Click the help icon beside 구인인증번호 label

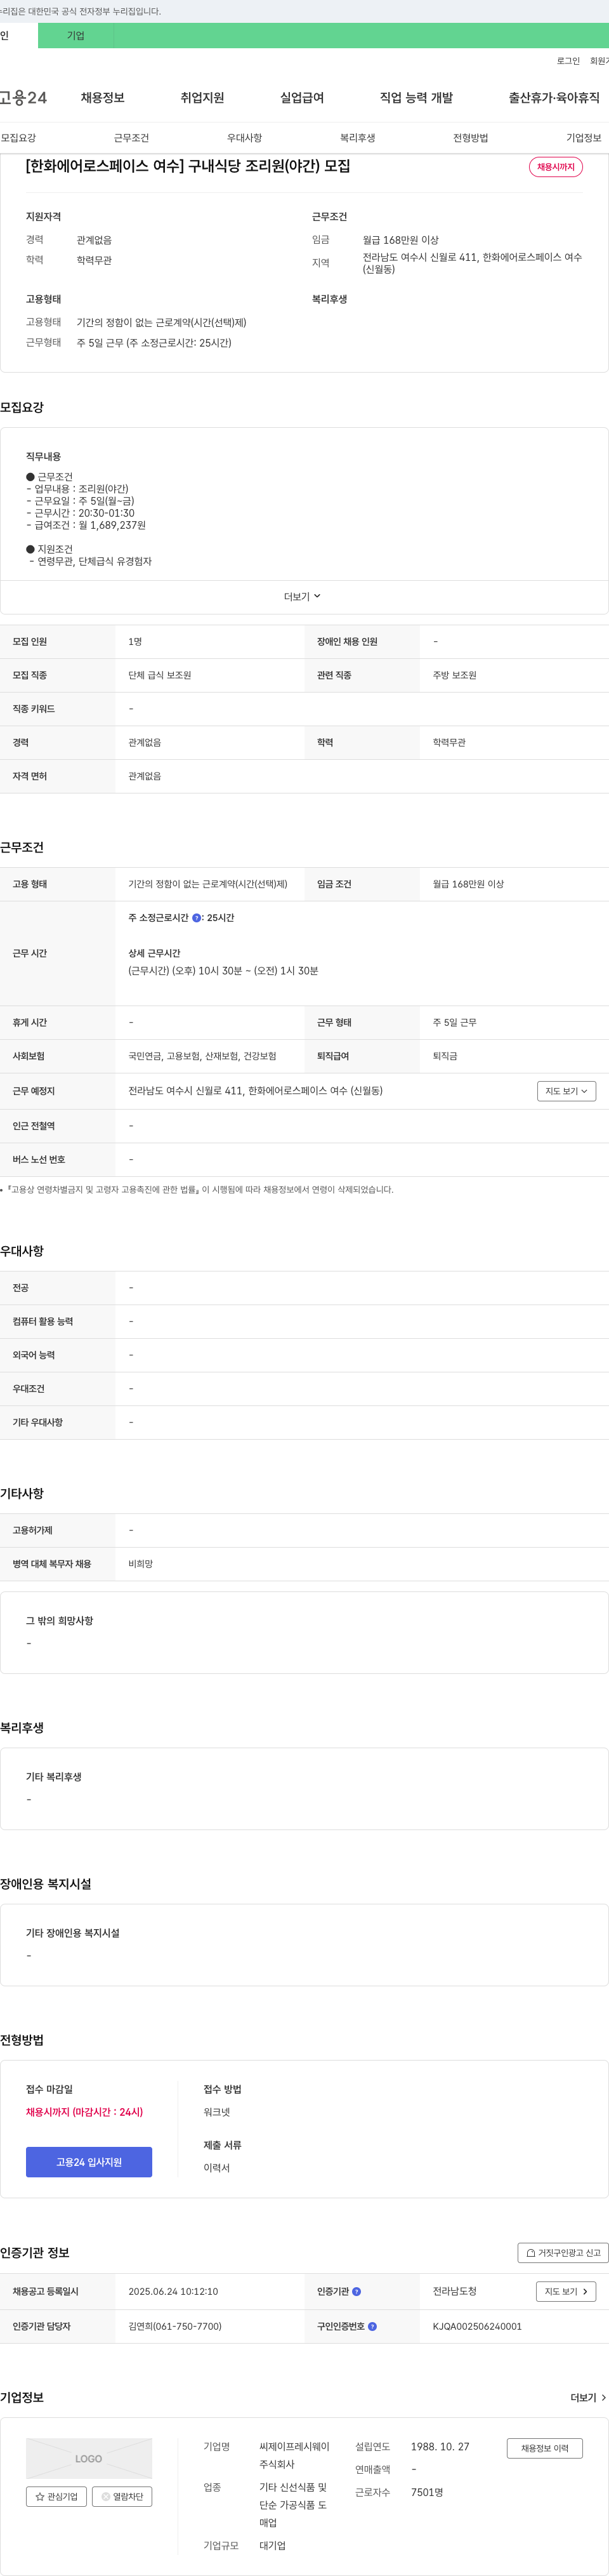(x=372, y=2326)
